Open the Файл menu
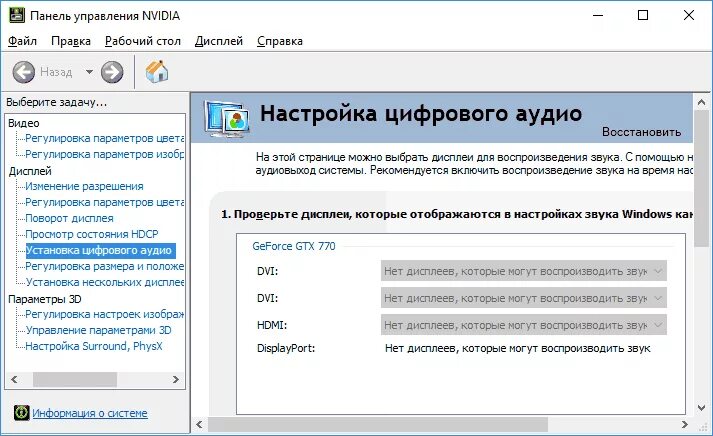 pyautogui.click(x=22, y=41)
